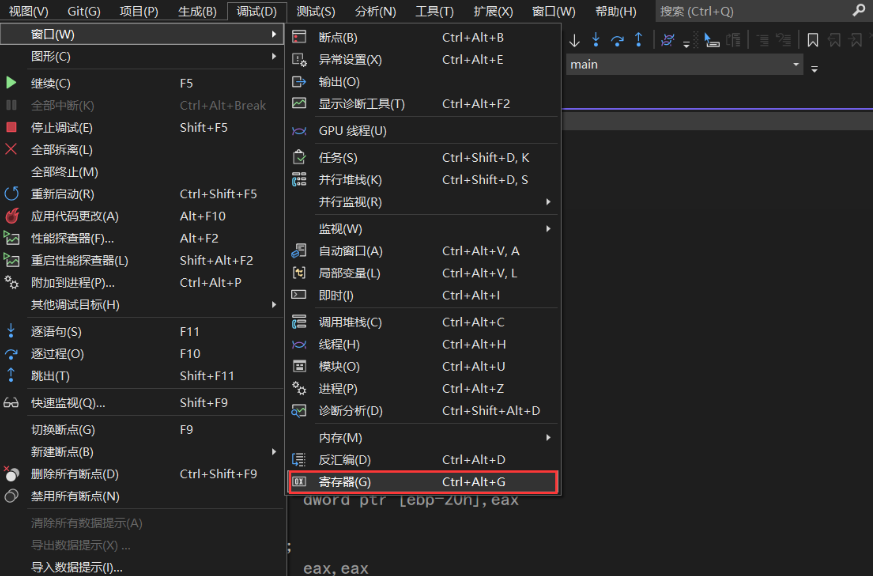
Task: Click the flame icon for 应用代码更改
Action: (12, 216)
